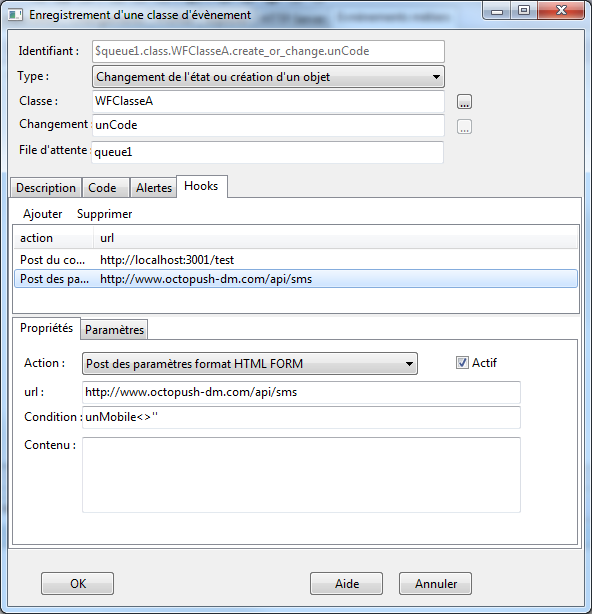Screen dimensions: 592x614
Task: Click the browse button next to Changement field
Action: click(464, 127)
